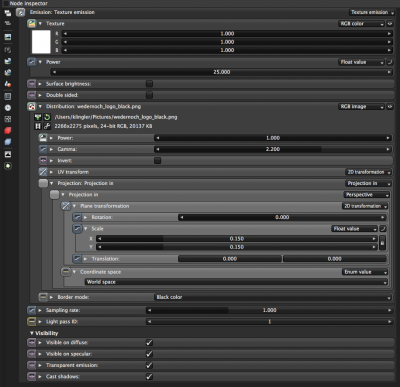Open the top-level 2D transformation dropdown for UV transform
The width and height of the screenshot is (400, 387).
[368, 172]
